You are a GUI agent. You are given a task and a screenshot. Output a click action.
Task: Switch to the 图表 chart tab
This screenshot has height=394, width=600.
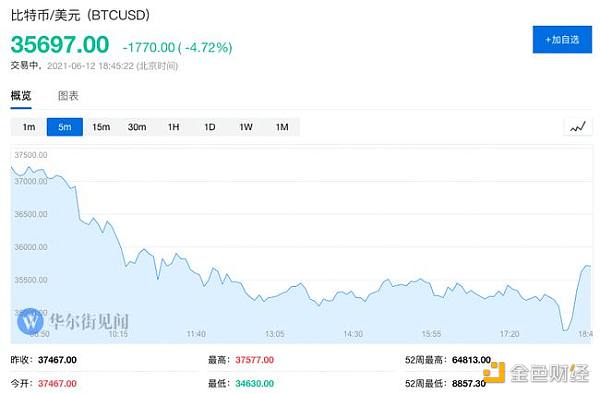pyautogui.click(x=68, y=96)
